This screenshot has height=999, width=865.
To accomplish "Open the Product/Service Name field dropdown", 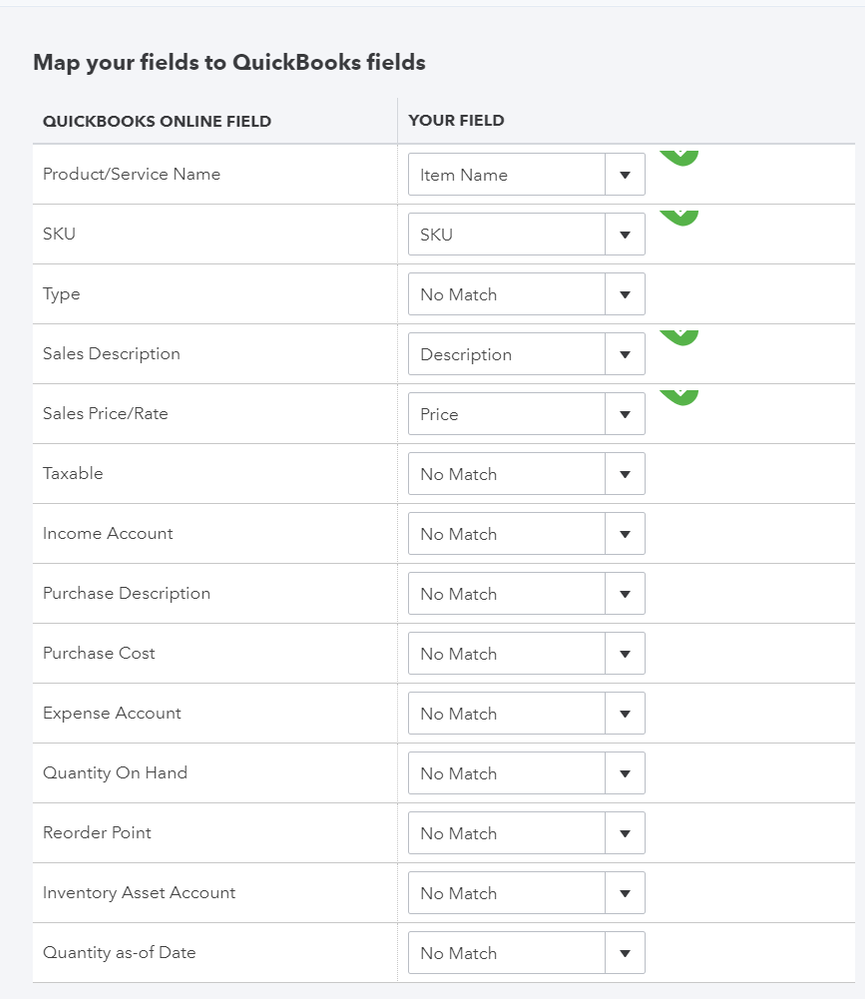I will coord(526,175).
